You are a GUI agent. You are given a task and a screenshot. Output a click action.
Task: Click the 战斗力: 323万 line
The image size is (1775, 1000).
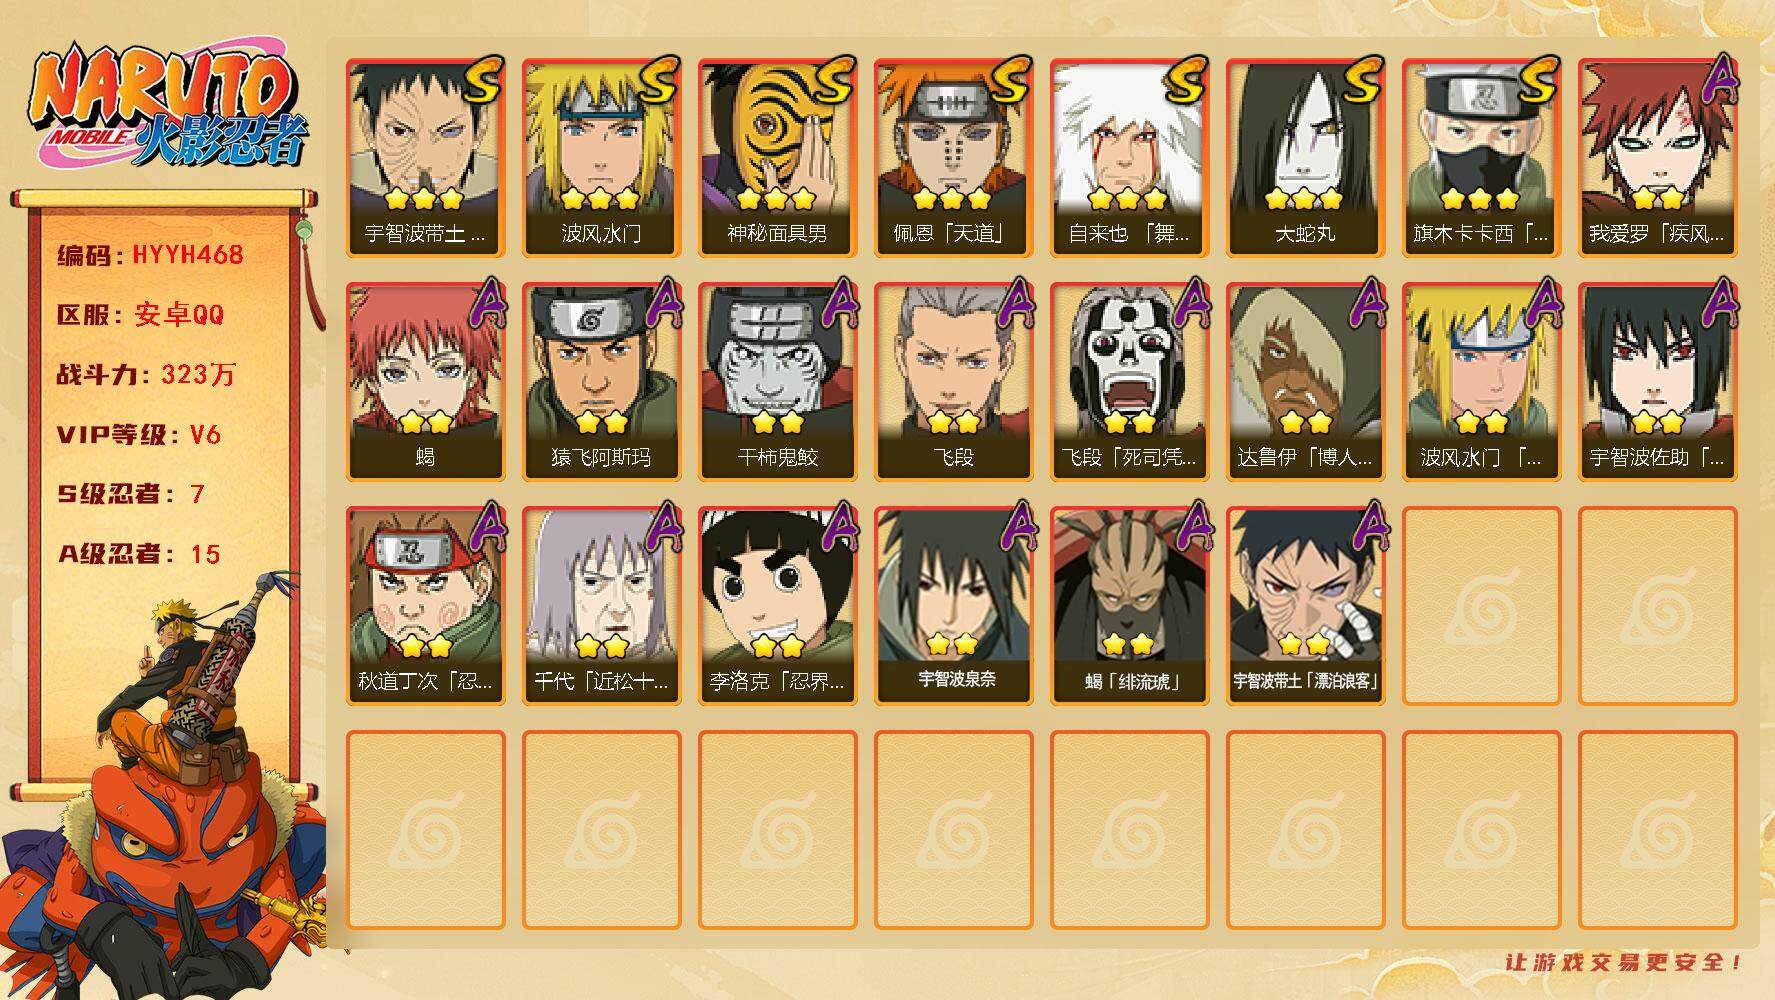click(x=146, y=375)
